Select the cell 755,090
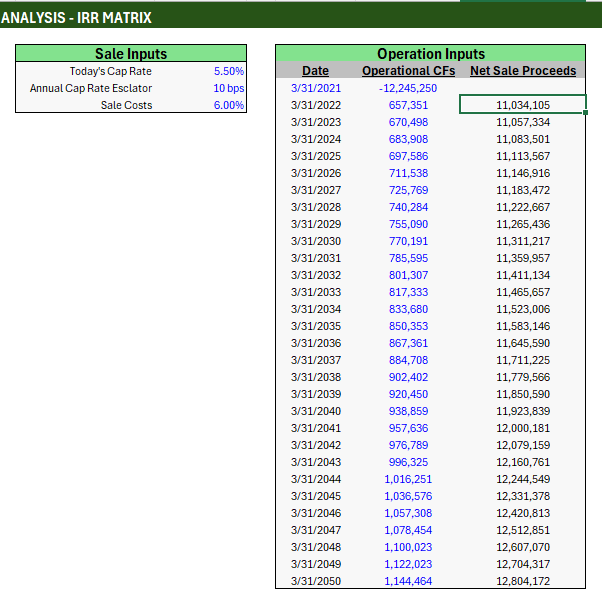The height and width of the screenshot is (606, 602). click(408, 224)
